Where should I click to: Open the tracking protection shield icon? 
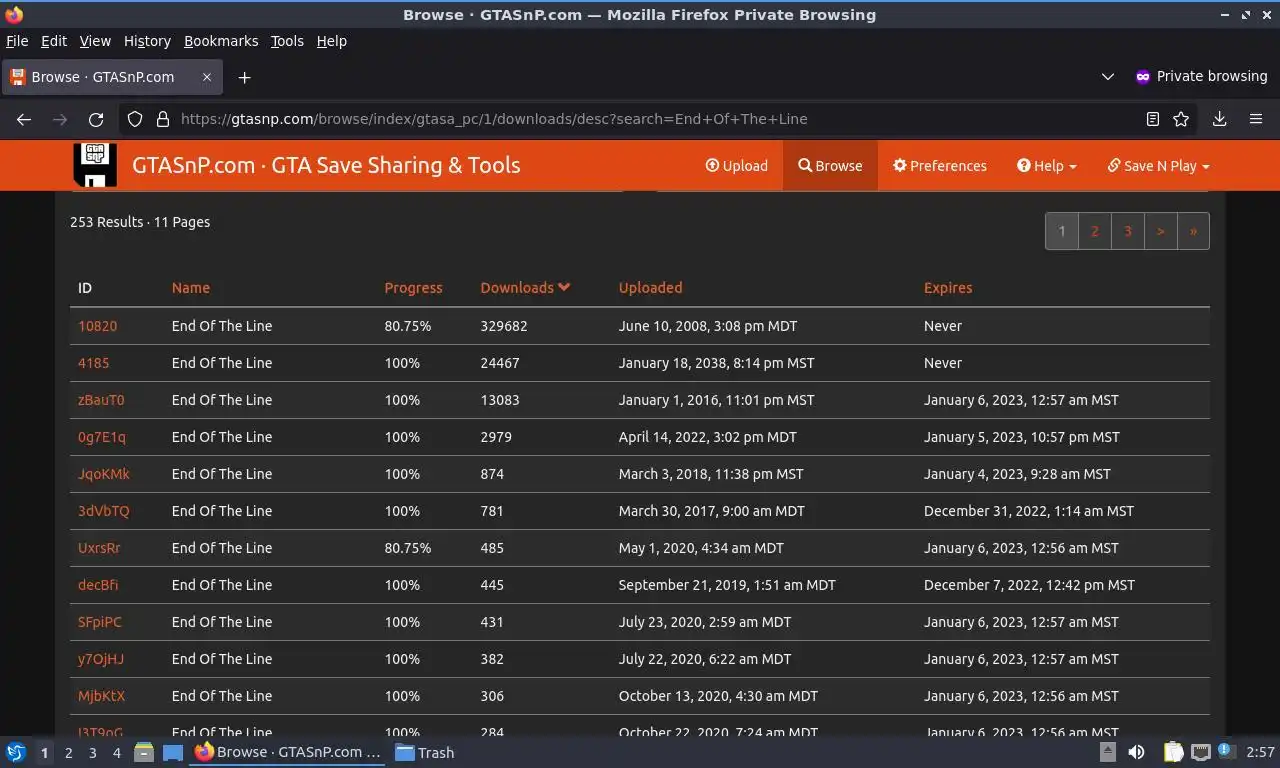[x=135, y=119]
